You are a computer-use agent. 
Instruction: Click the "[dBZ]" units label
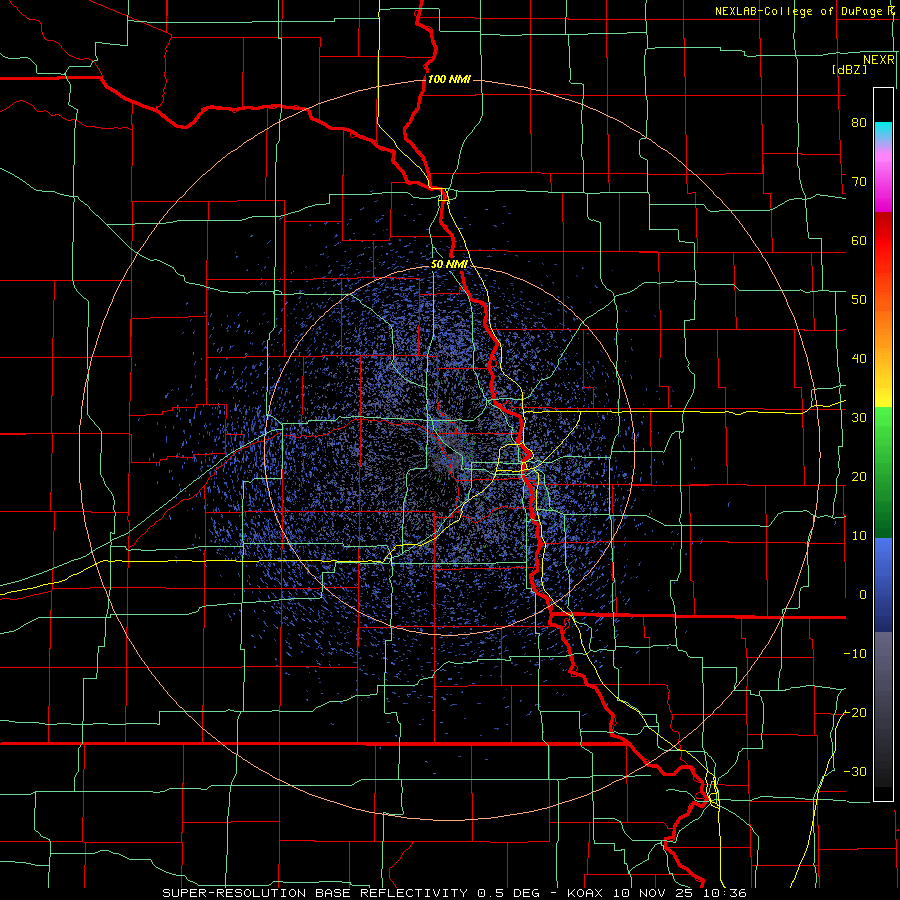coord(849,69)
